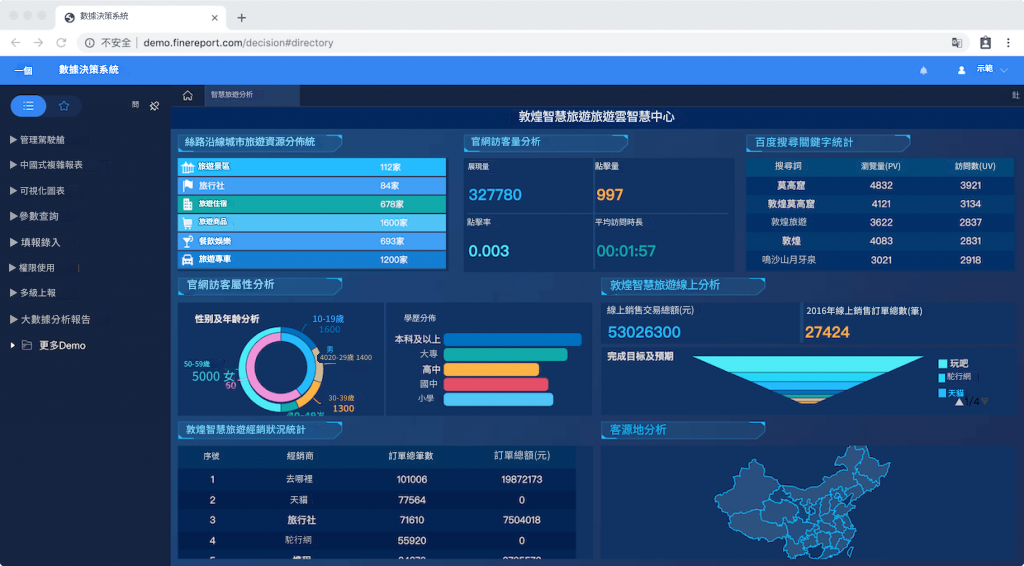Viewport: 1024px width, 566px height.
Task: Open the Chrome three-dot menu
Action: (1010, 43)
